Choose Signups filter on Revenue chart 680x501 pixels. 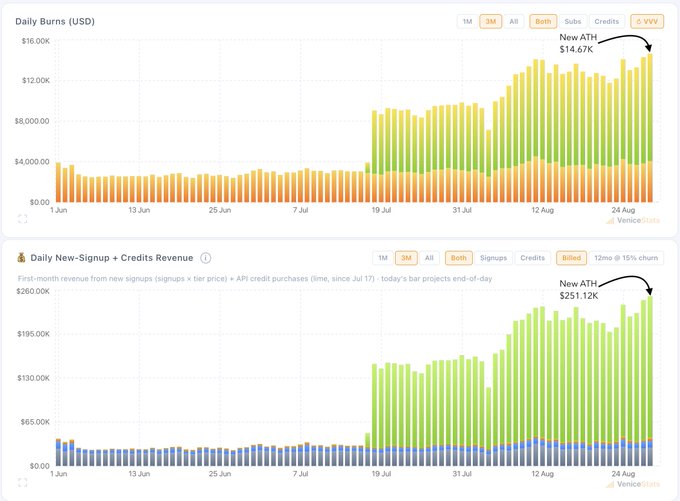pyautogui.click(x=494, y=258)
